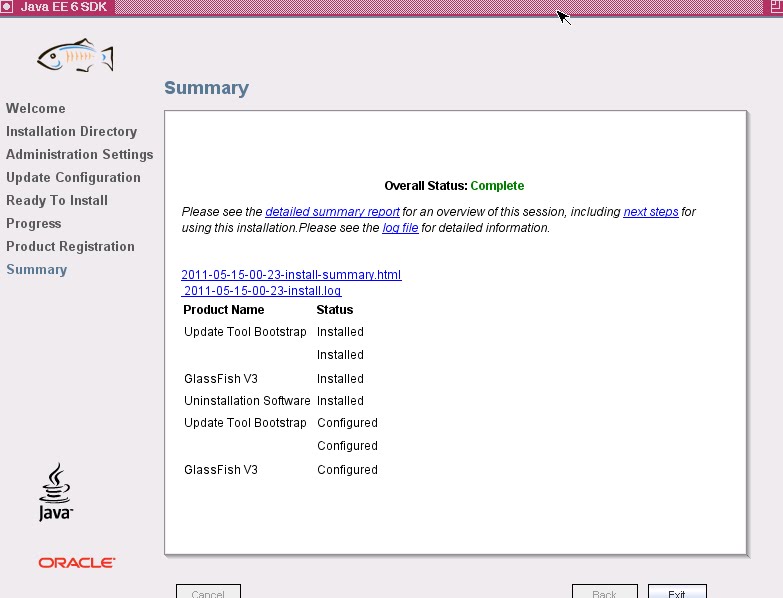Viewport: 783px width, 598px height.
Task: Click the Java coffee cup logo
Action: point(55,492)
